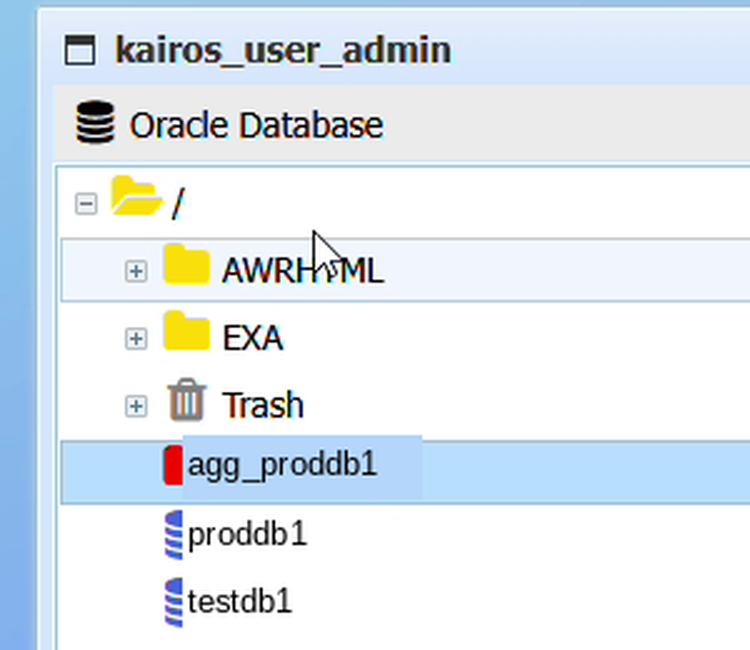Click the open root folder icon

click(136, 196)
